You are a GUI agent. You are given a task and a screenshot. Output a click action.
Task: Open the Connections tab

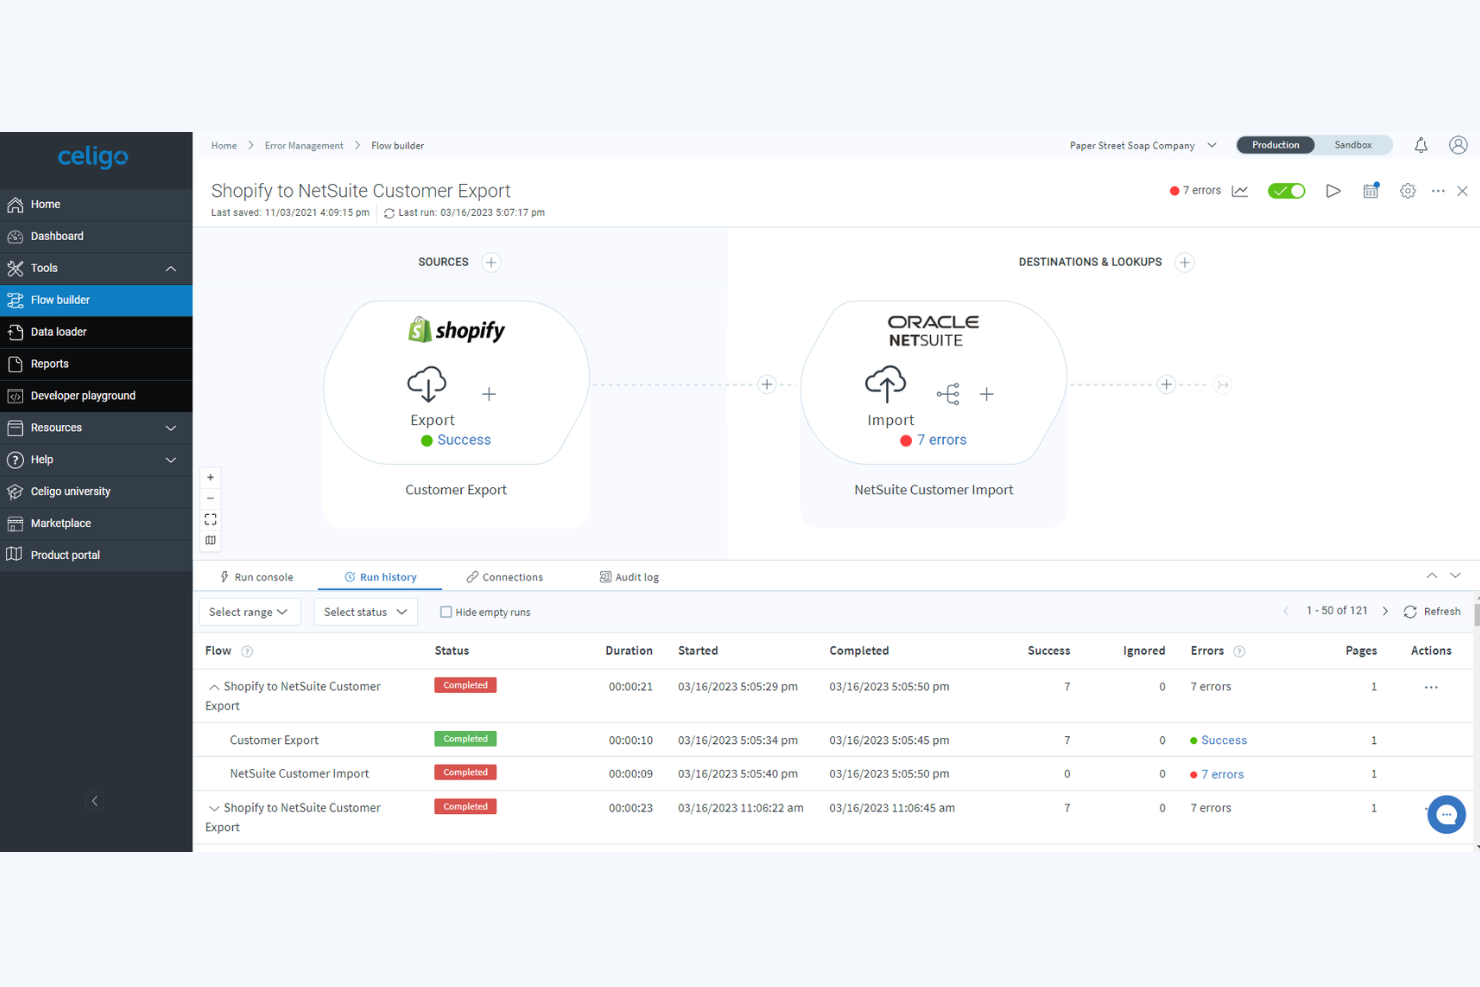504,577
